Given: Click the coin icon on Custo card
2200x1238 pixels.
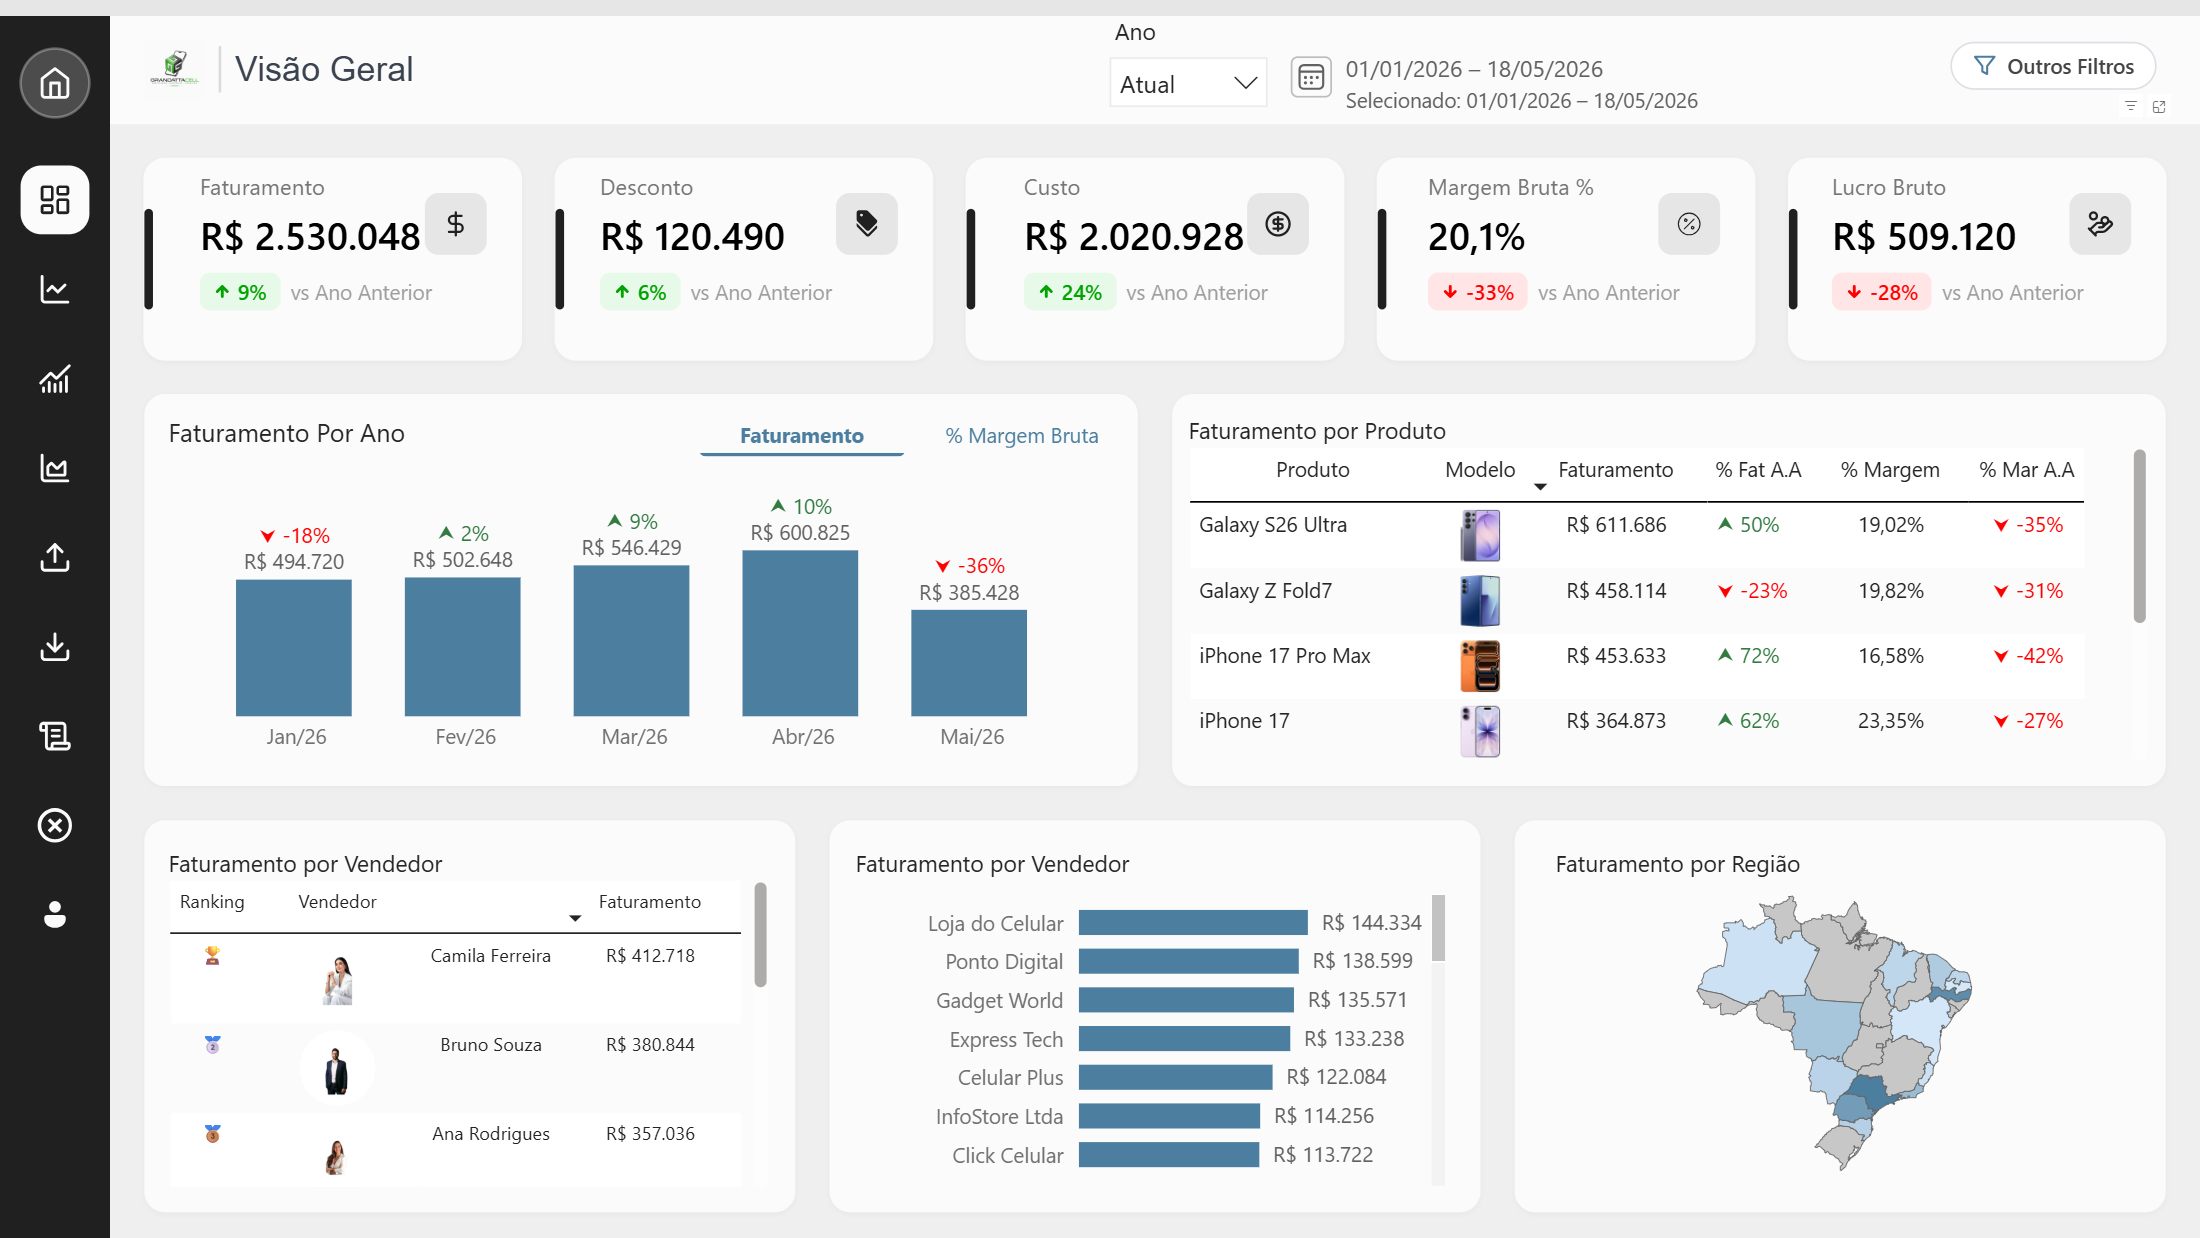Looking at the screenshot, I should (1278, 224).
